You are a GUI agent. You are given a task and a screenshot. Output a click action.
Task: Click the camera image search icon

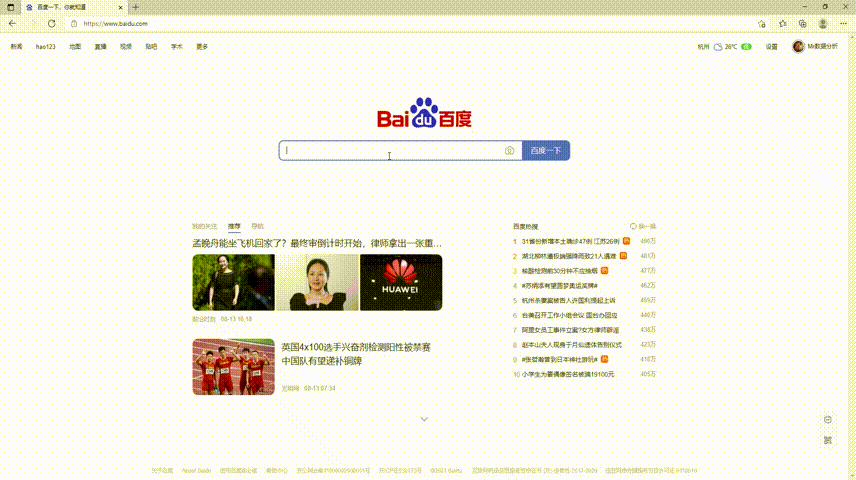coord(509,150)
